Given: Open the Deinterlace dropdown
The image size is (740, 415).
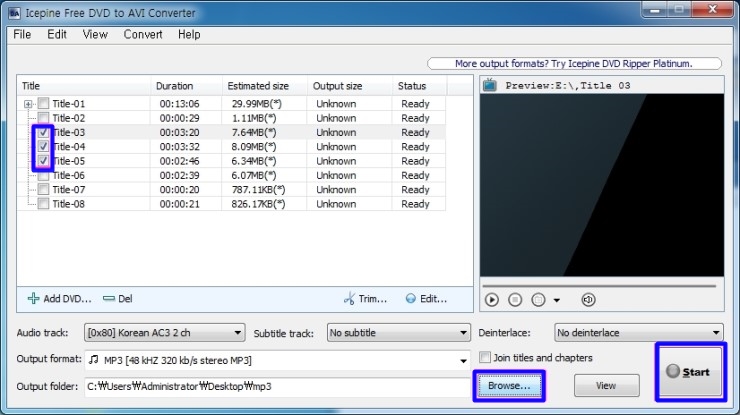Looking at the screenshot, I should coord(639,332).
